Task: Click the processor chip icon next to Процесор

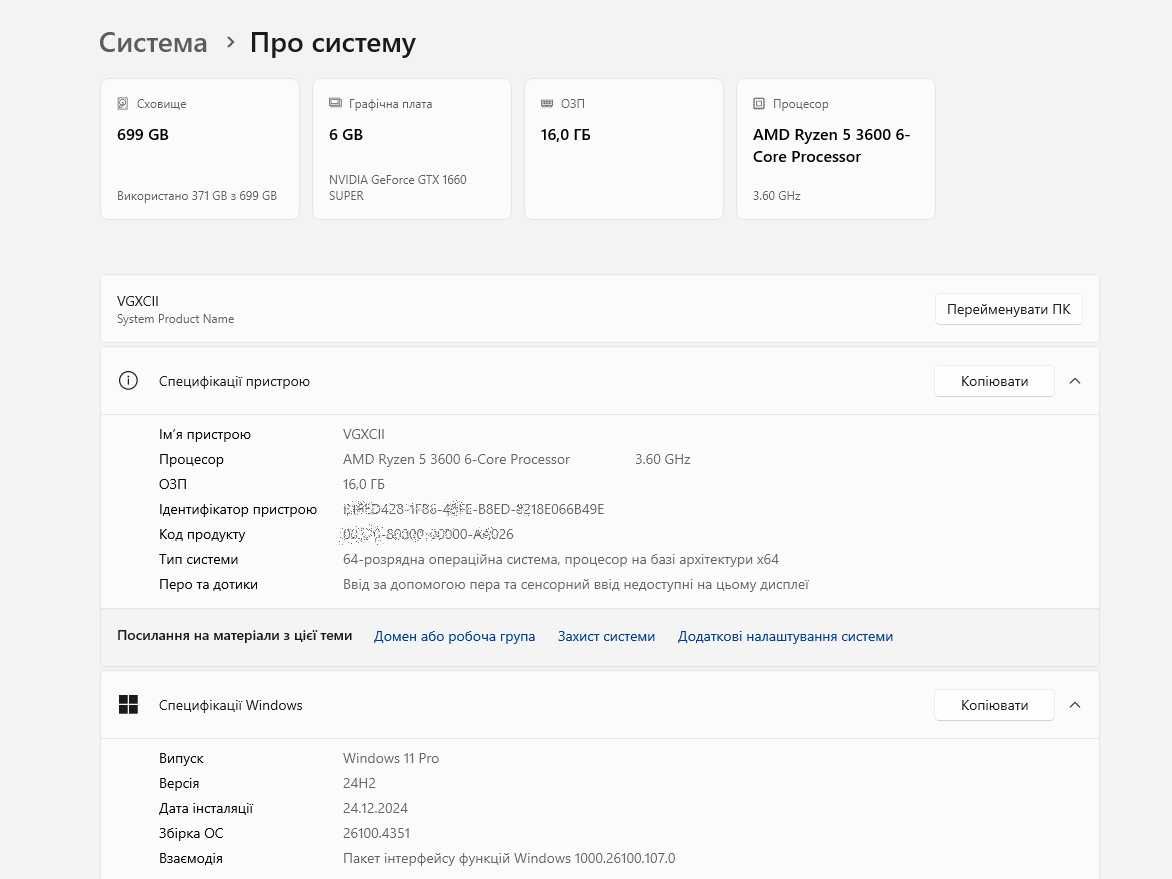Action: coord(759,103)
